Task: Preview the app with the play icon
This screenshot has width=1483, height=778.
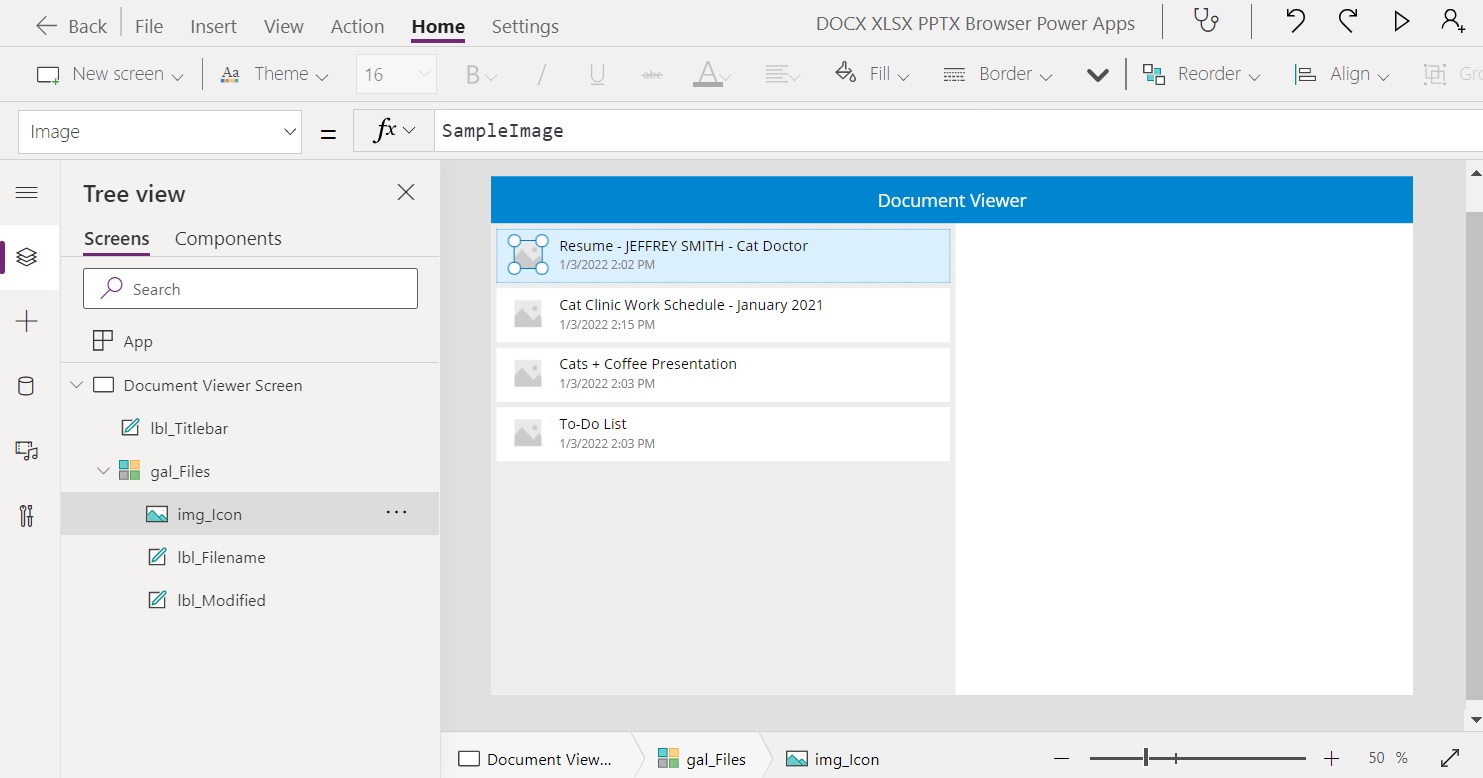Action: tap(1402, 20)
